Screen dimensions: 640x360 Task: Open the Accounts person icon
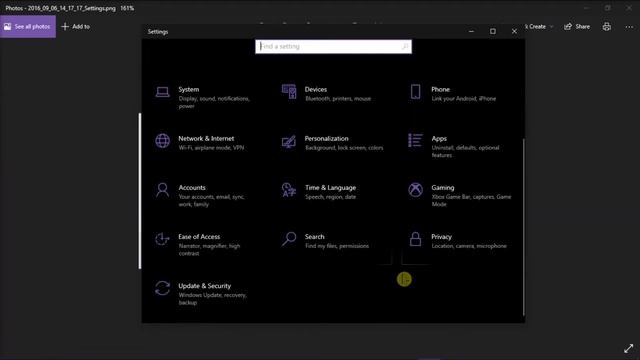pos(162,190)
